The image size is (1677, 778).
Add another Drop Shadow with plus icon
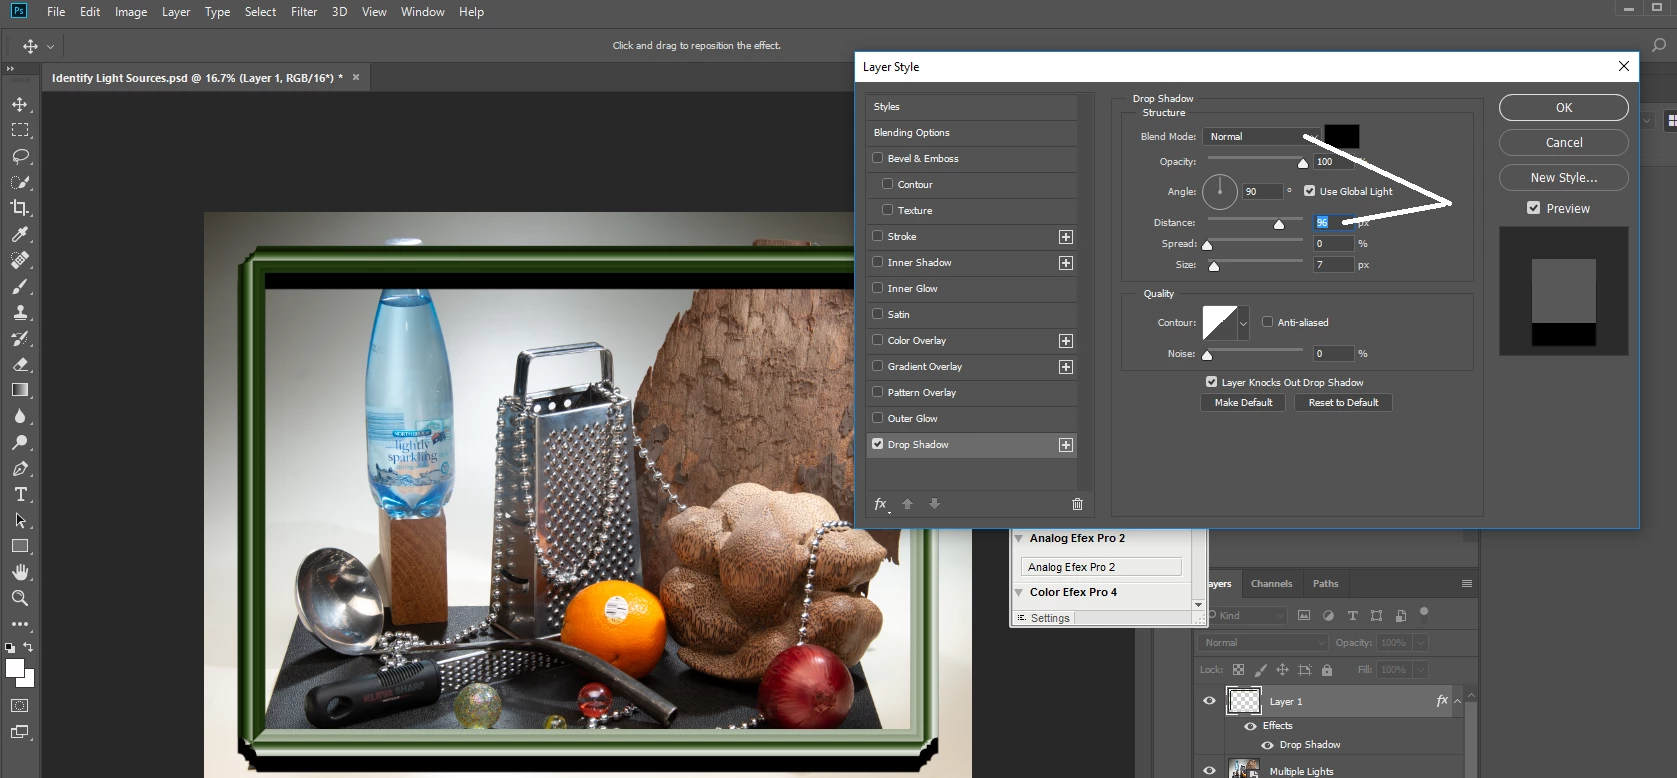(x=1066, y=445)
